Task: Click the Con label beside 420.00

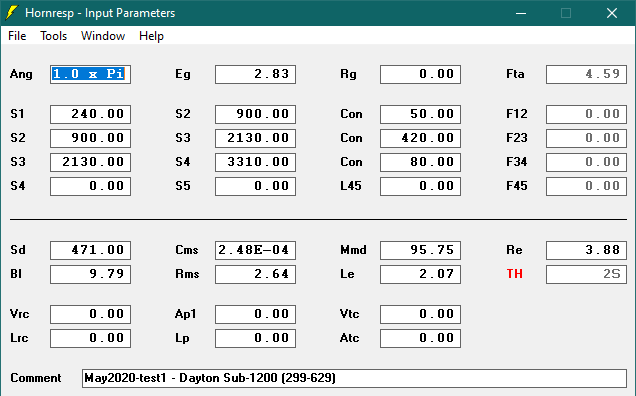Action: pyautogui.click(x=351, y=138)
